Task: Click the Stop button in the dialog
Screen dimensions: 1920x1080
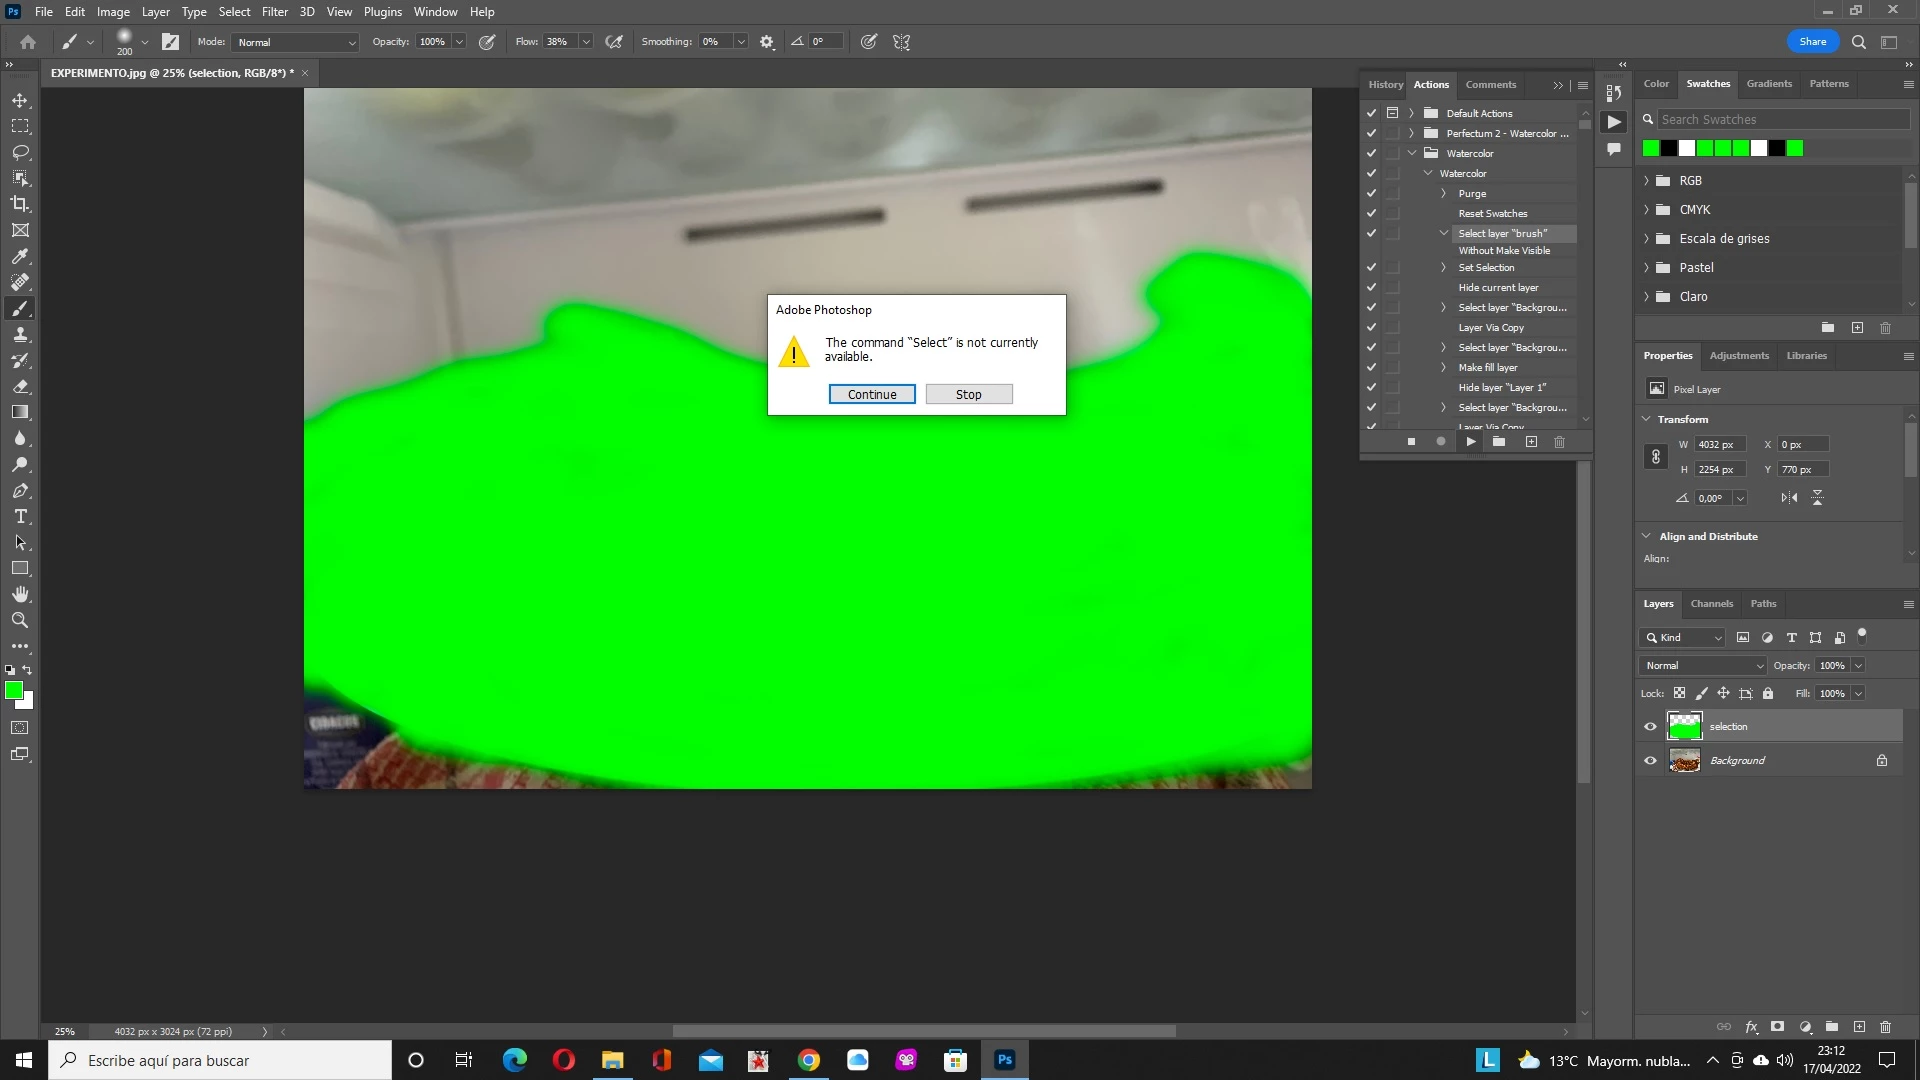Action: tap(968, 394)
